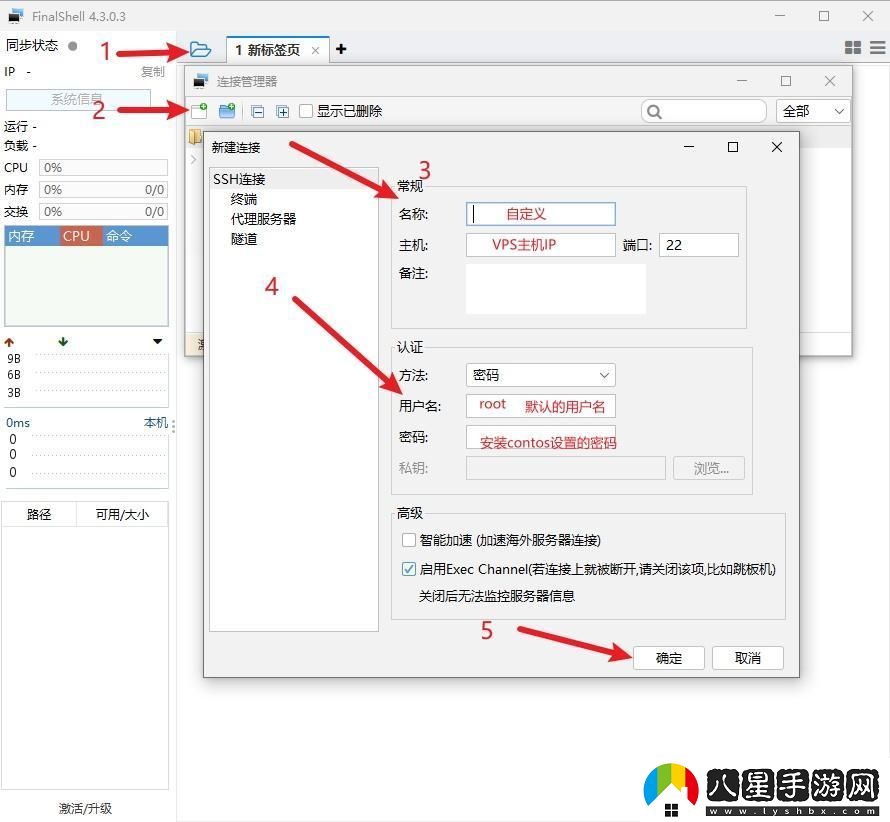
Task: Click the 端口 field showing 22
Action: coord(699,245)
